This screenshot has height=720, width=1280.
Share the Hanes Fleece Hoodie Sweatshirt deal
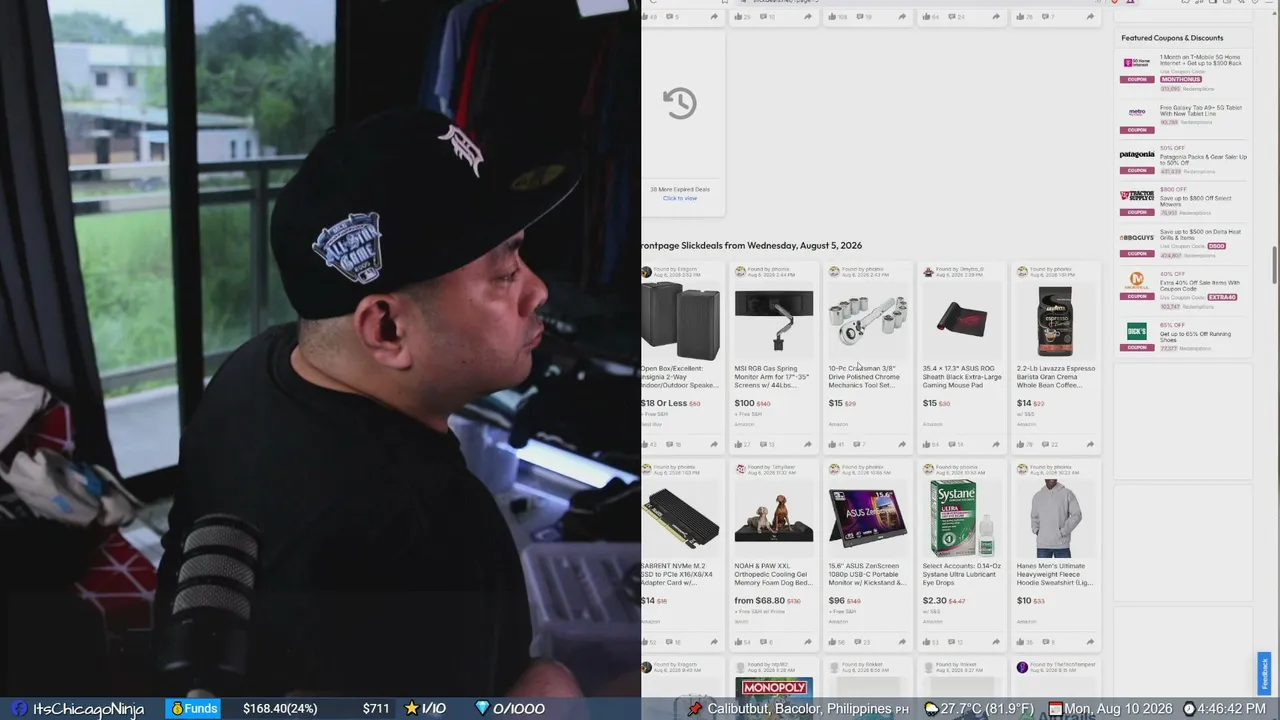coord(1090,642)
